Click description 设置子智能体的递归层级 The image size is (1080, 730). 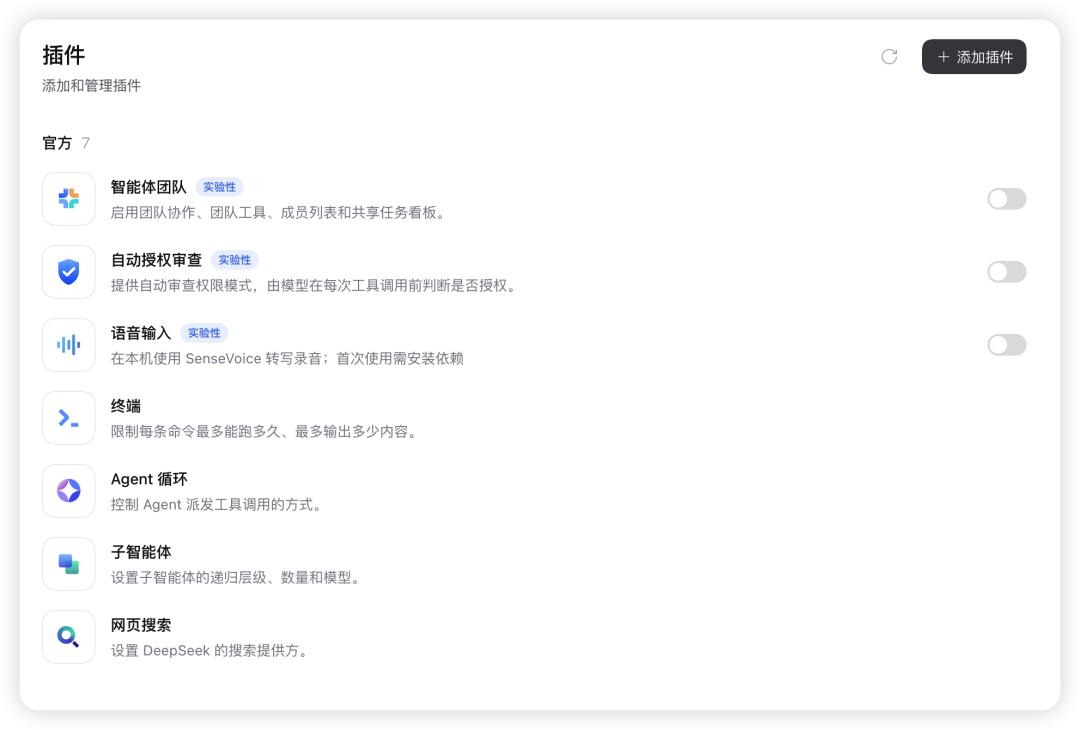tap(237, 577)
